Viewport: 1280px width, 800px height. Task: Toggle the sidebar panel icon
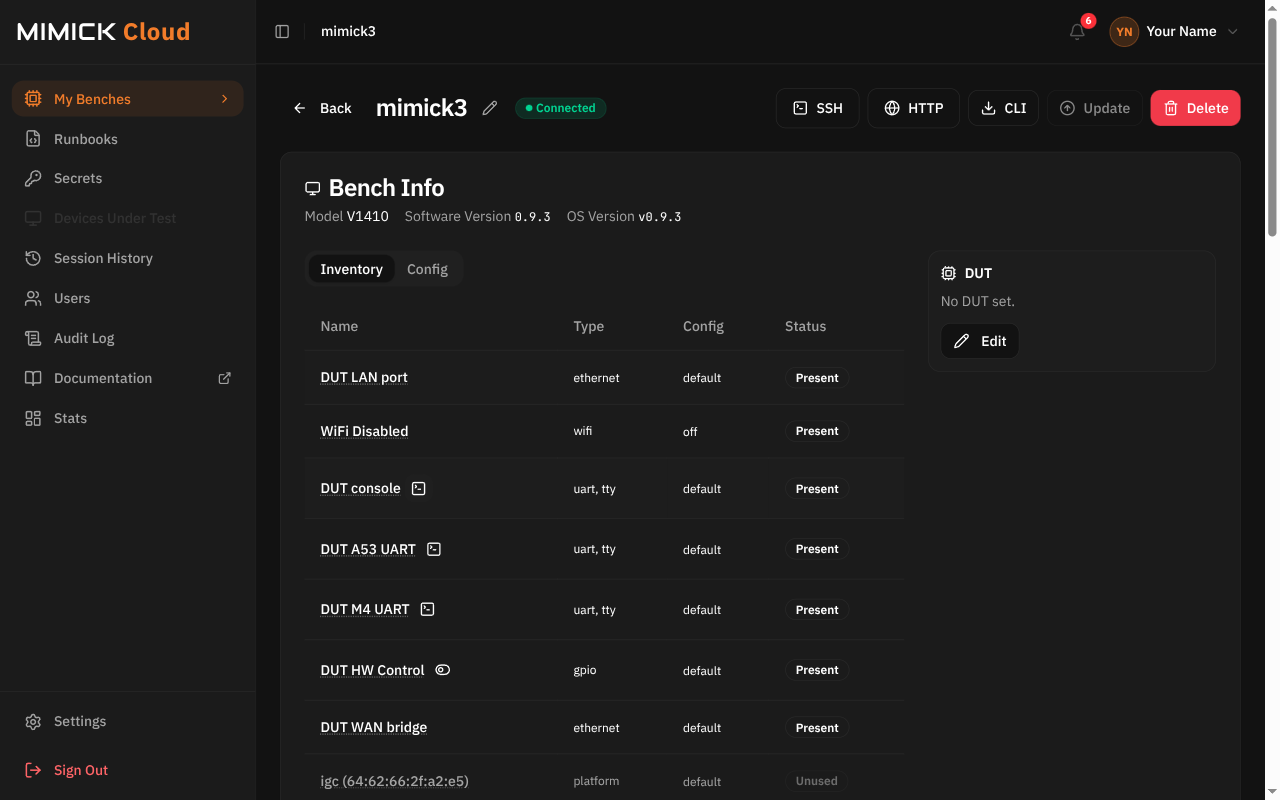coord(282,32)
